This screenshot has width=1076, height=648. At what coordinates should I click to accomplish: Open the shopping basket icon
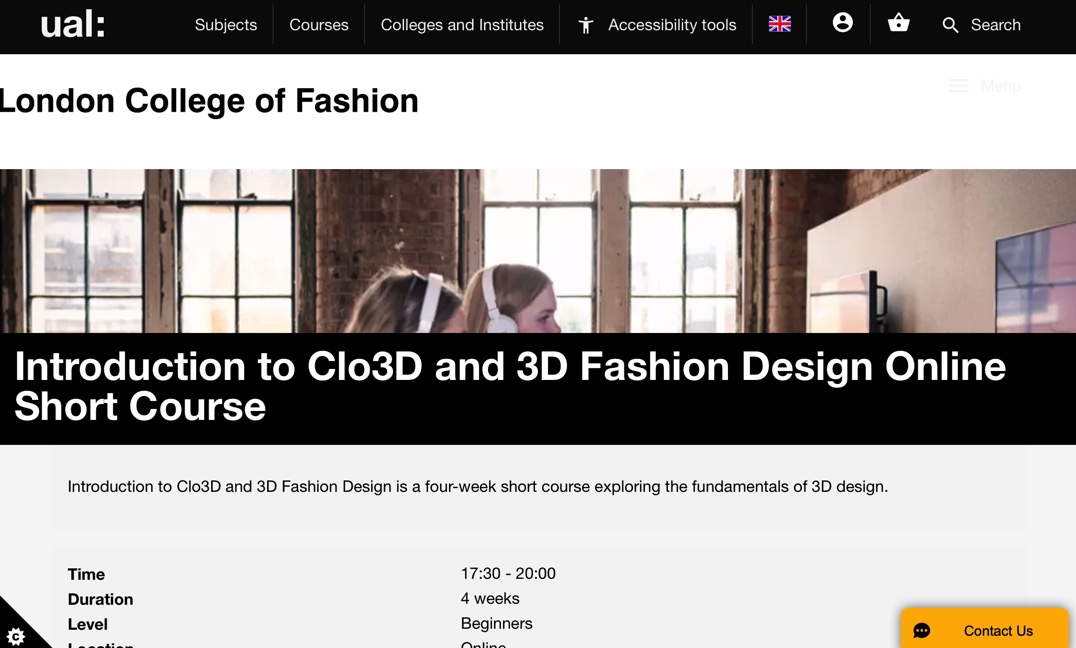pos(898,23)
